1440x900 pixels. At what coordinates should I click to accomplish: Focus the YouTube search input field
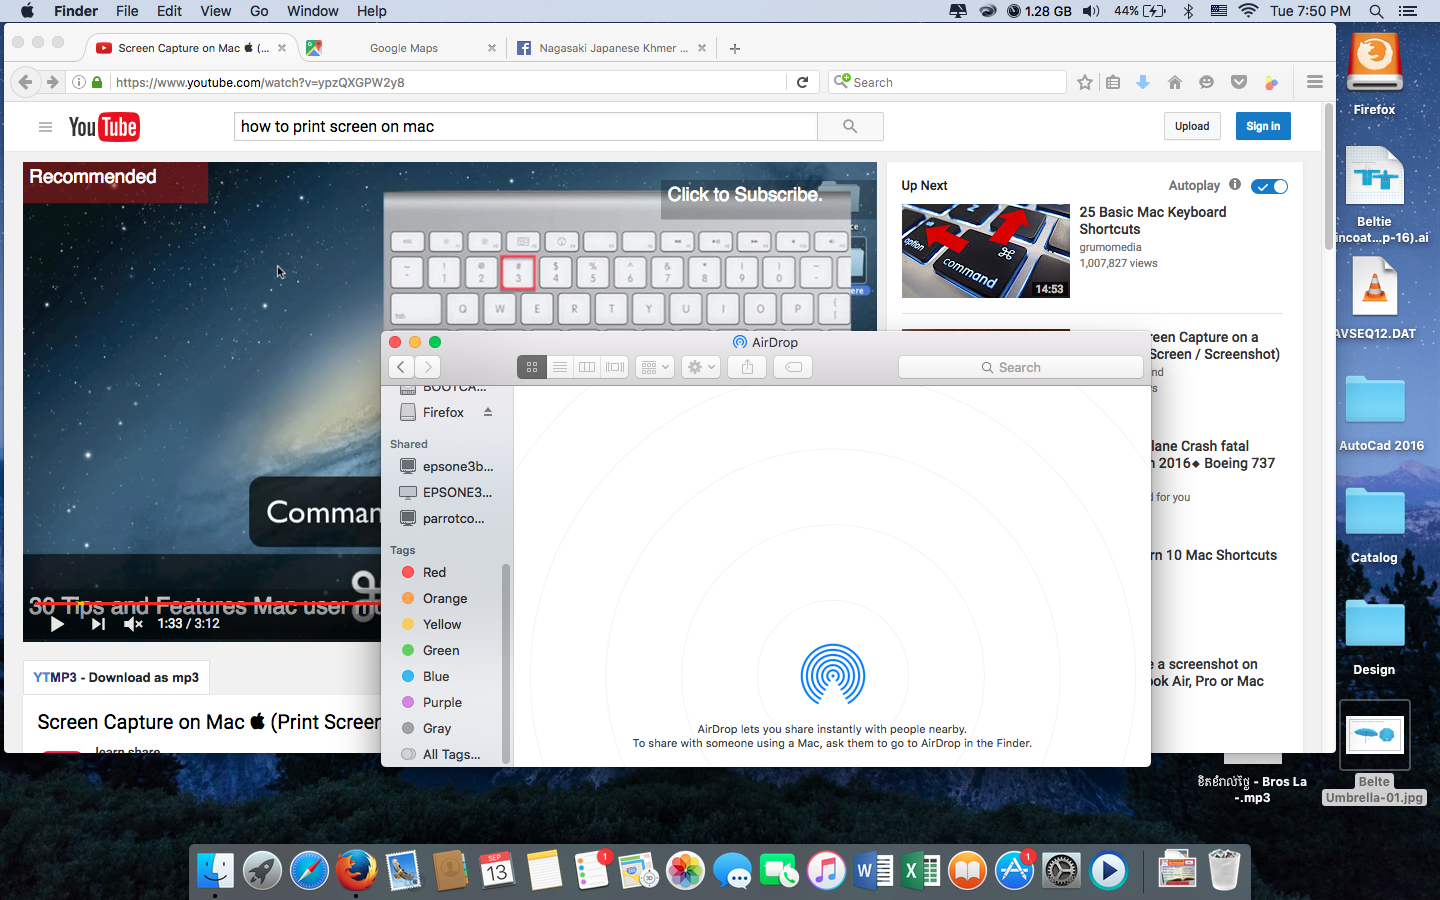pos(526,126)
